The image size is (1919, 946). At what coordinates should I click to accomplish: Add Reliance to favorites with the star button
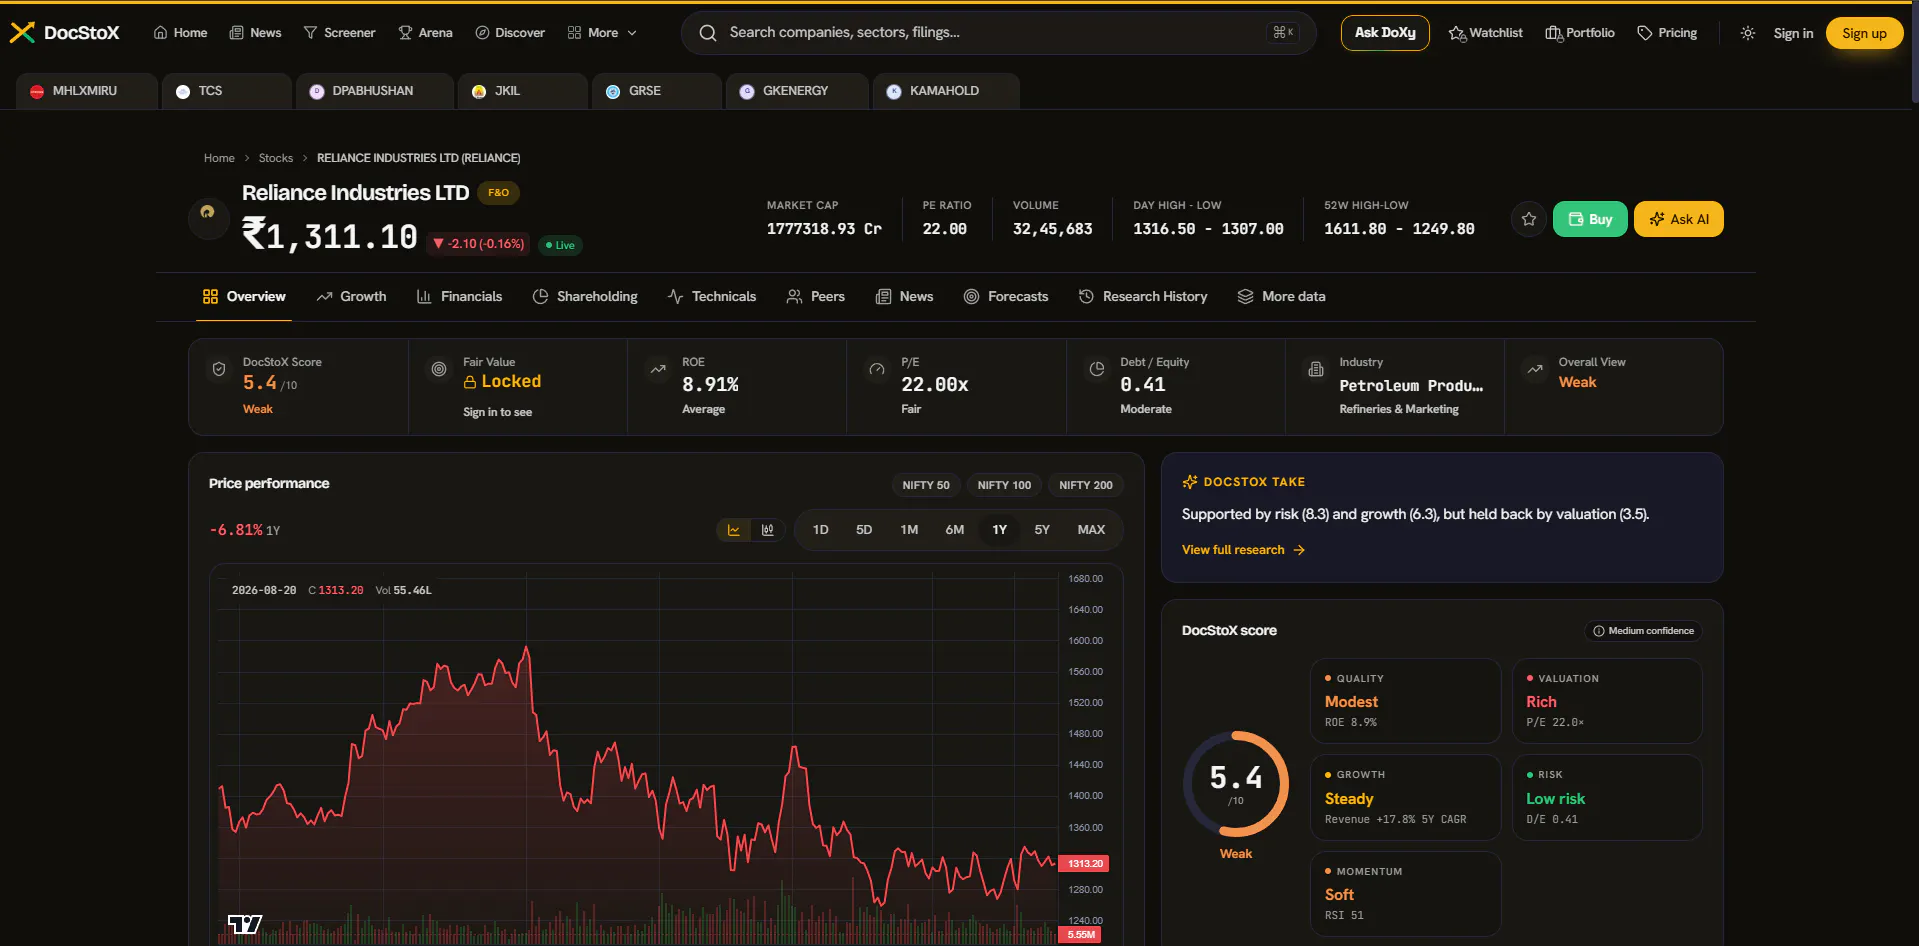pos(1529,219)
